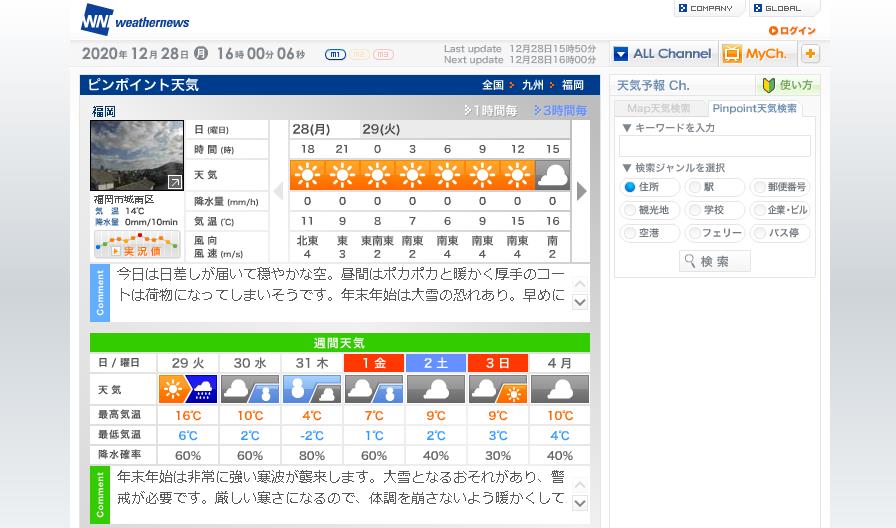
Task: Click the sunny icon for 6時
Action: (447, 175)
